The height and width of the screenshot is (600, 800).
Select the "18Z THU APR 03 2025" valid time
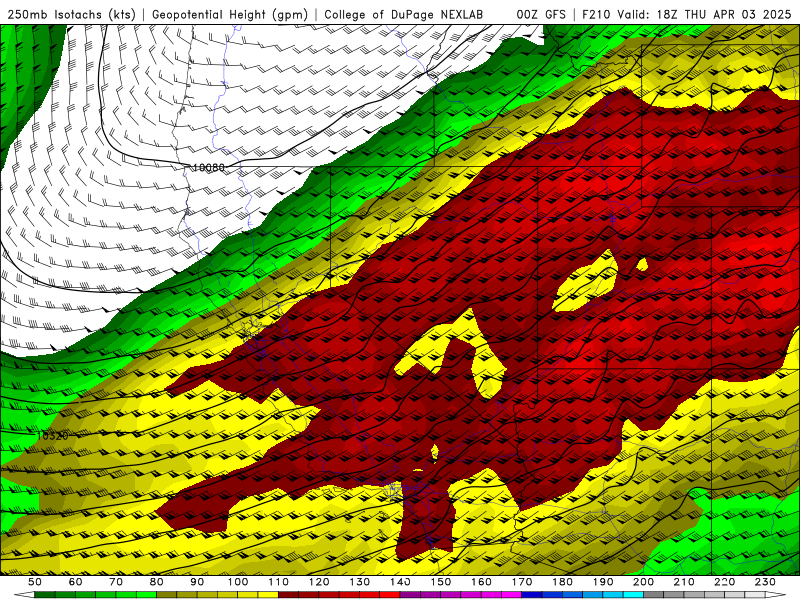pos(724,14)
